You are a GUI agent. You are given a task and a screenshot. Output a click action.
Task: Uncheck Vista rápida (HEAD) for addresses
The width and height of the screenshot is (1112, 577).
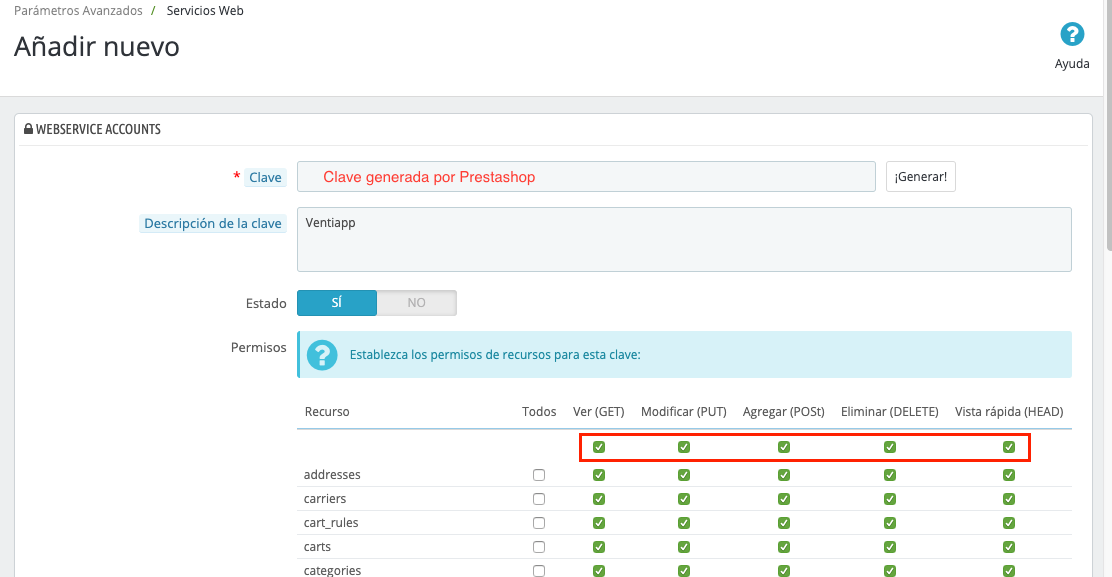[x=1008, y=475]
